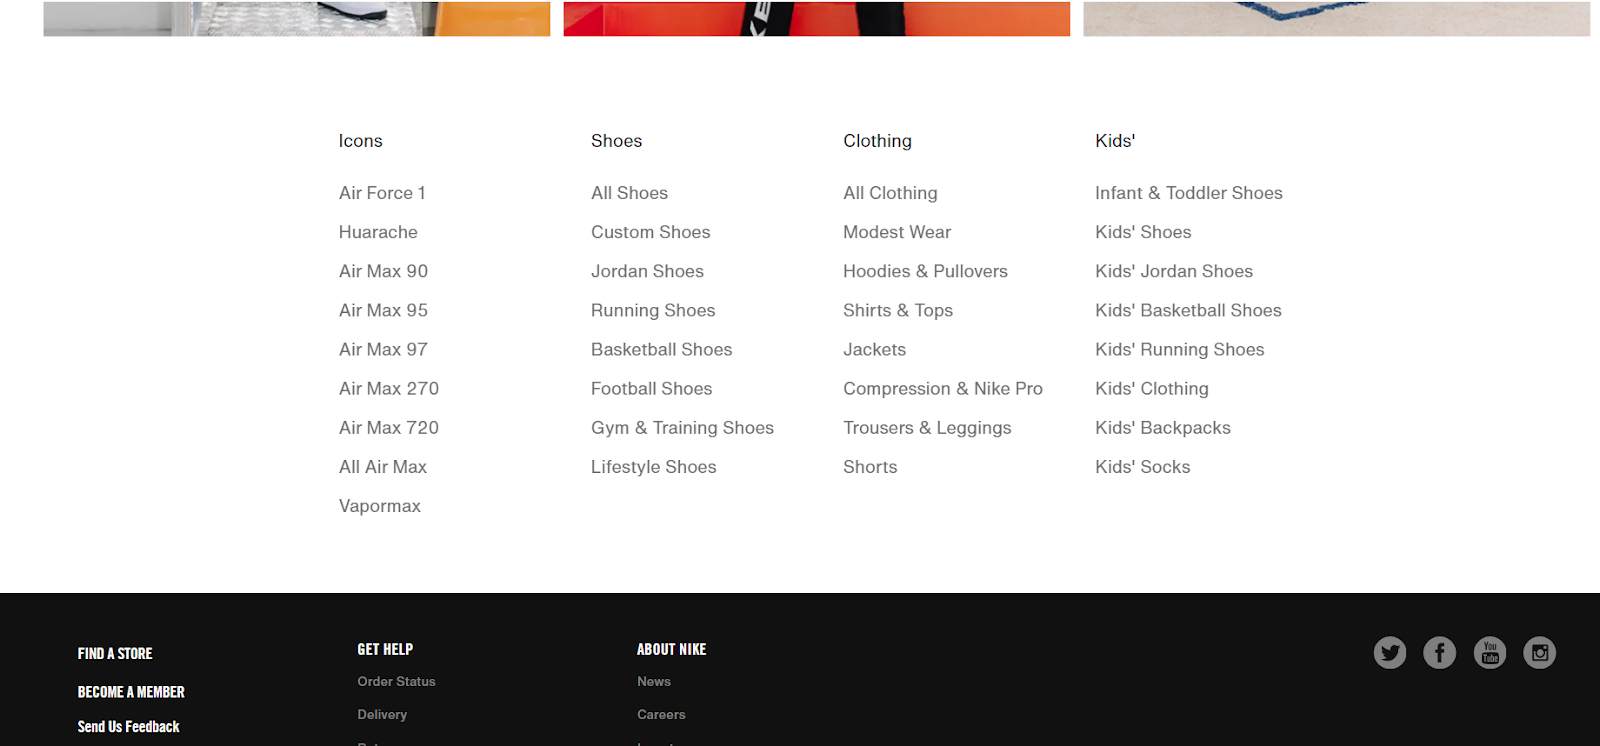This screenshot has height=746, width=1600.
Task: Open the left sneaker promo image
Action: coord(297,18)
